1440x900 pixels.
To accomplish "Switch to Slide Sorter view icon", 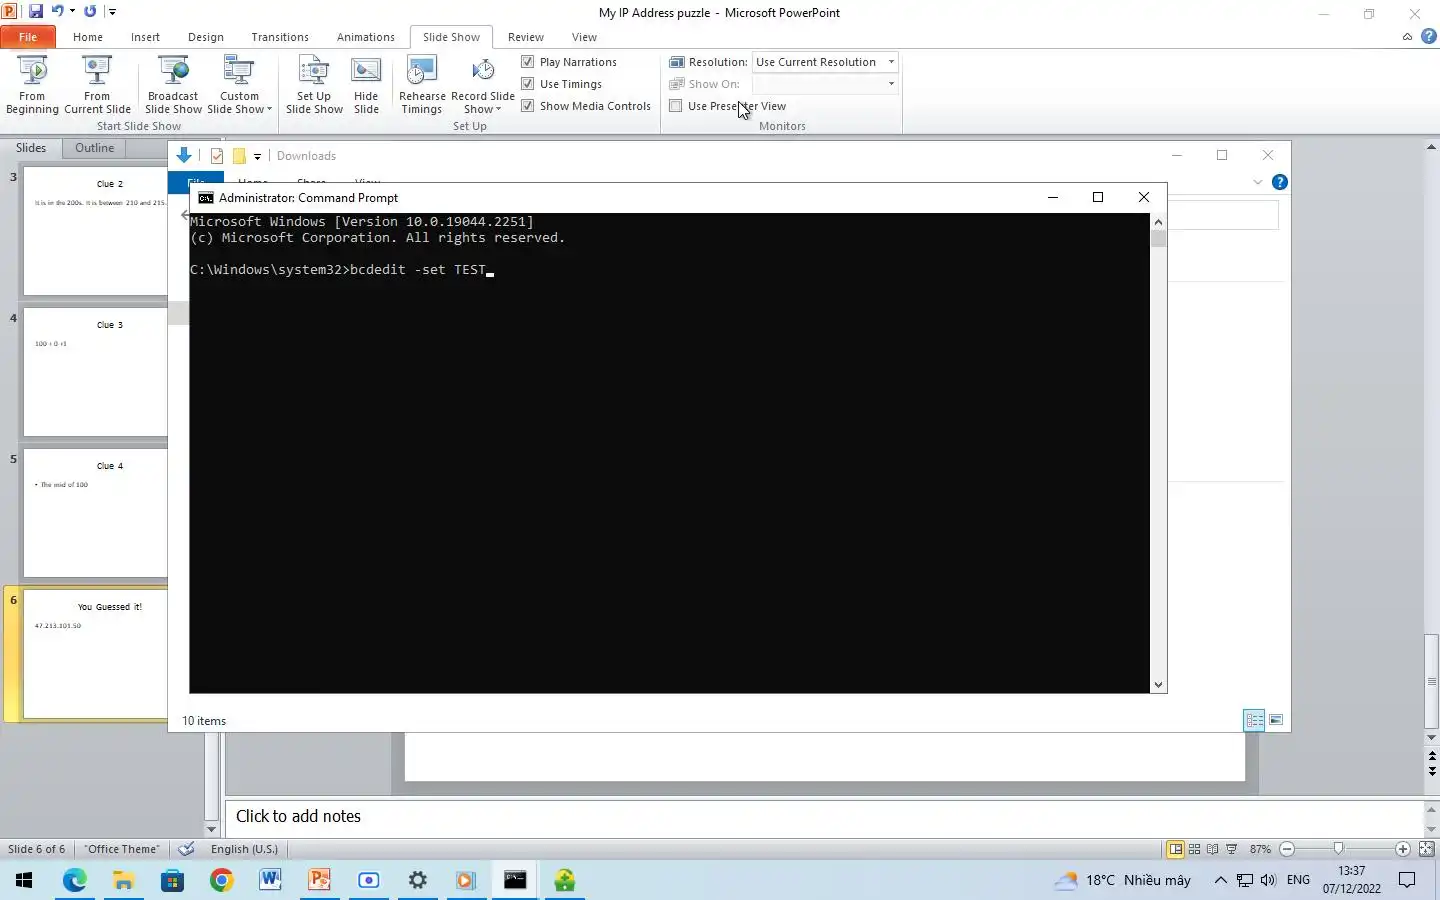I will 1194,849.
